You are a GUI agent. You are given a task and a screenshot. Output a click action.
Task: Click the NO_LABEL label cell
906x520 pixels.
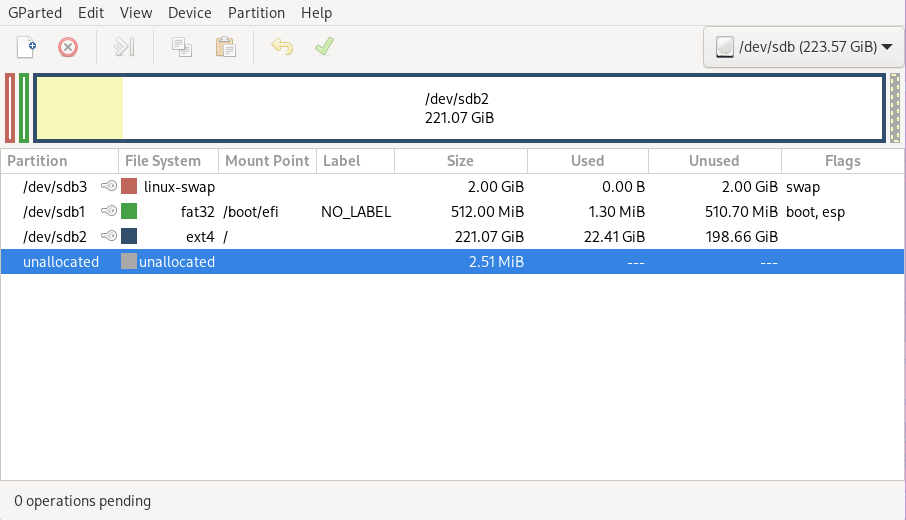pyautogui.click(x=356, y=212)
